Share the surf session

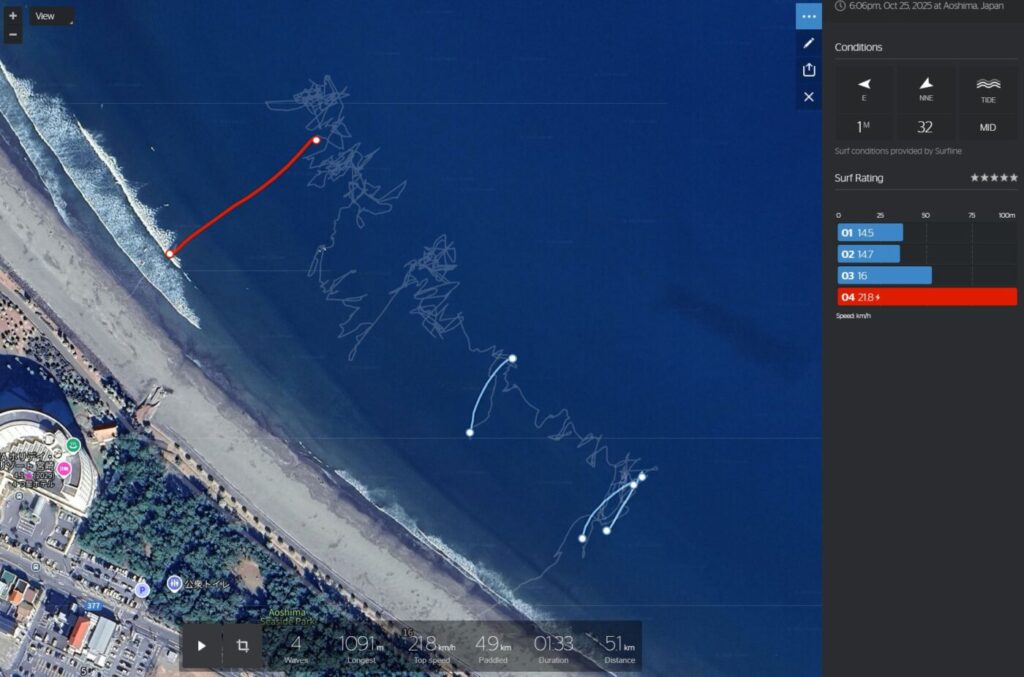[808, 70]
